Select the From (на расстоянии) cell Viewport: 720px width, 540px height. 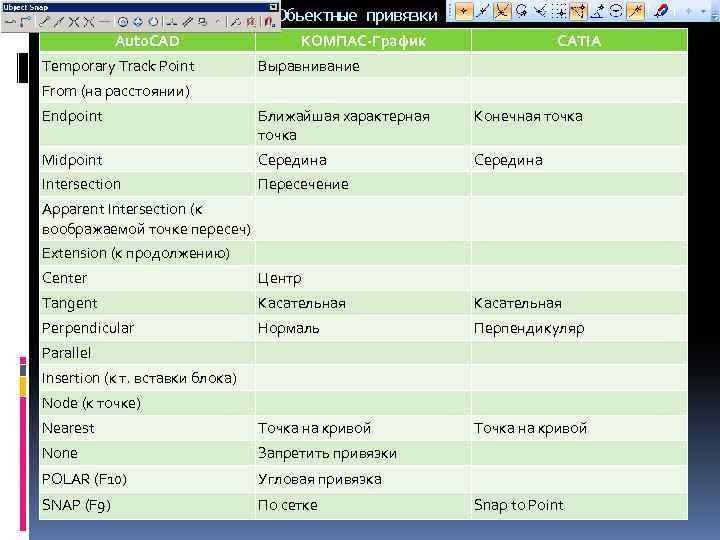click(147, 91)
